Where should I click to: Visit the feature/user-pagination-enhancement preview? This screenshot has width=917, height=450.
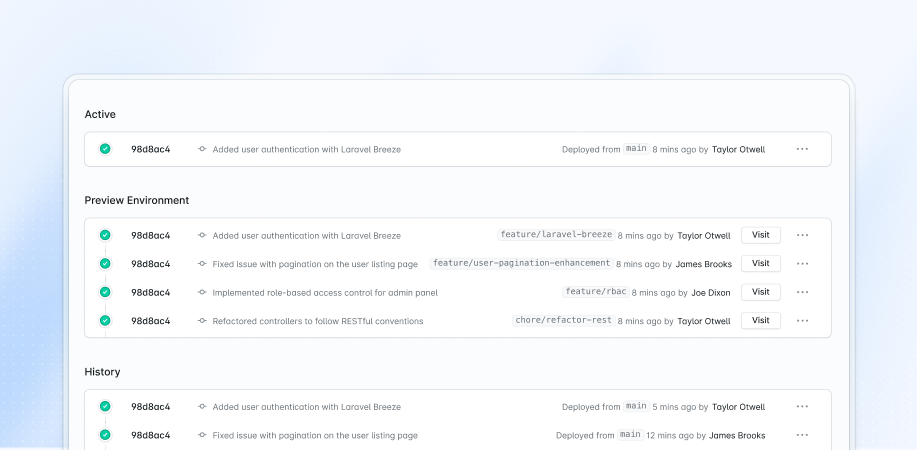[761, 264]
